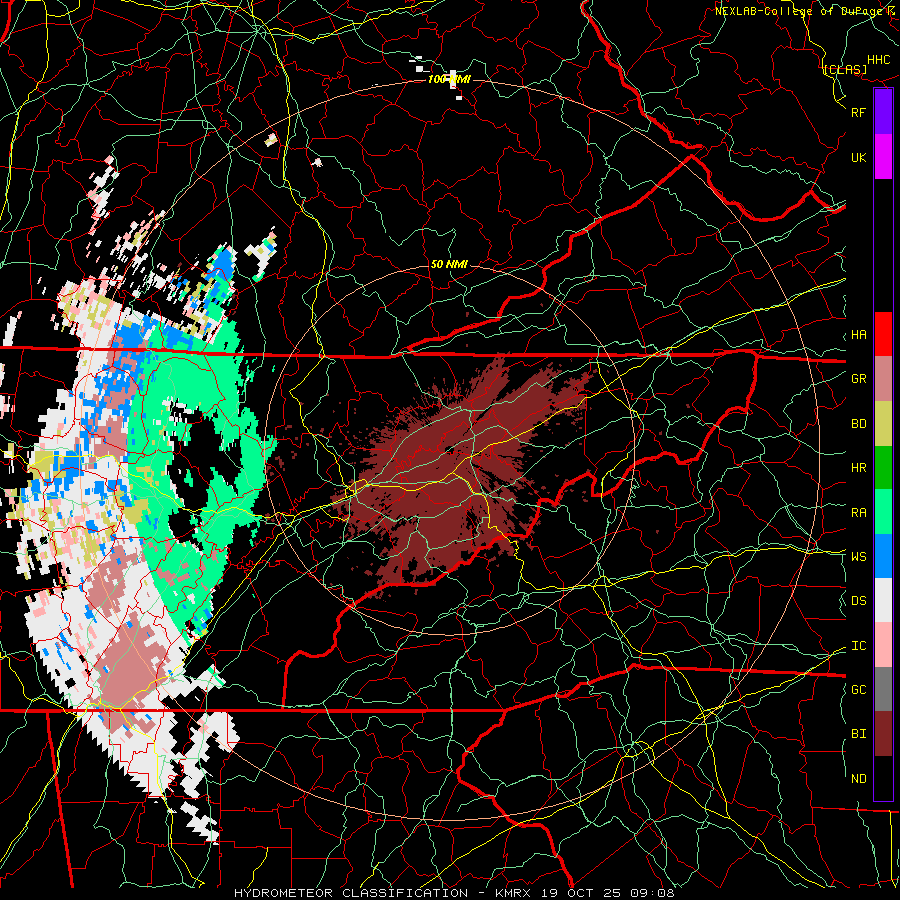
Task: Click the UK legend label
Action: [x=859, y=157]
